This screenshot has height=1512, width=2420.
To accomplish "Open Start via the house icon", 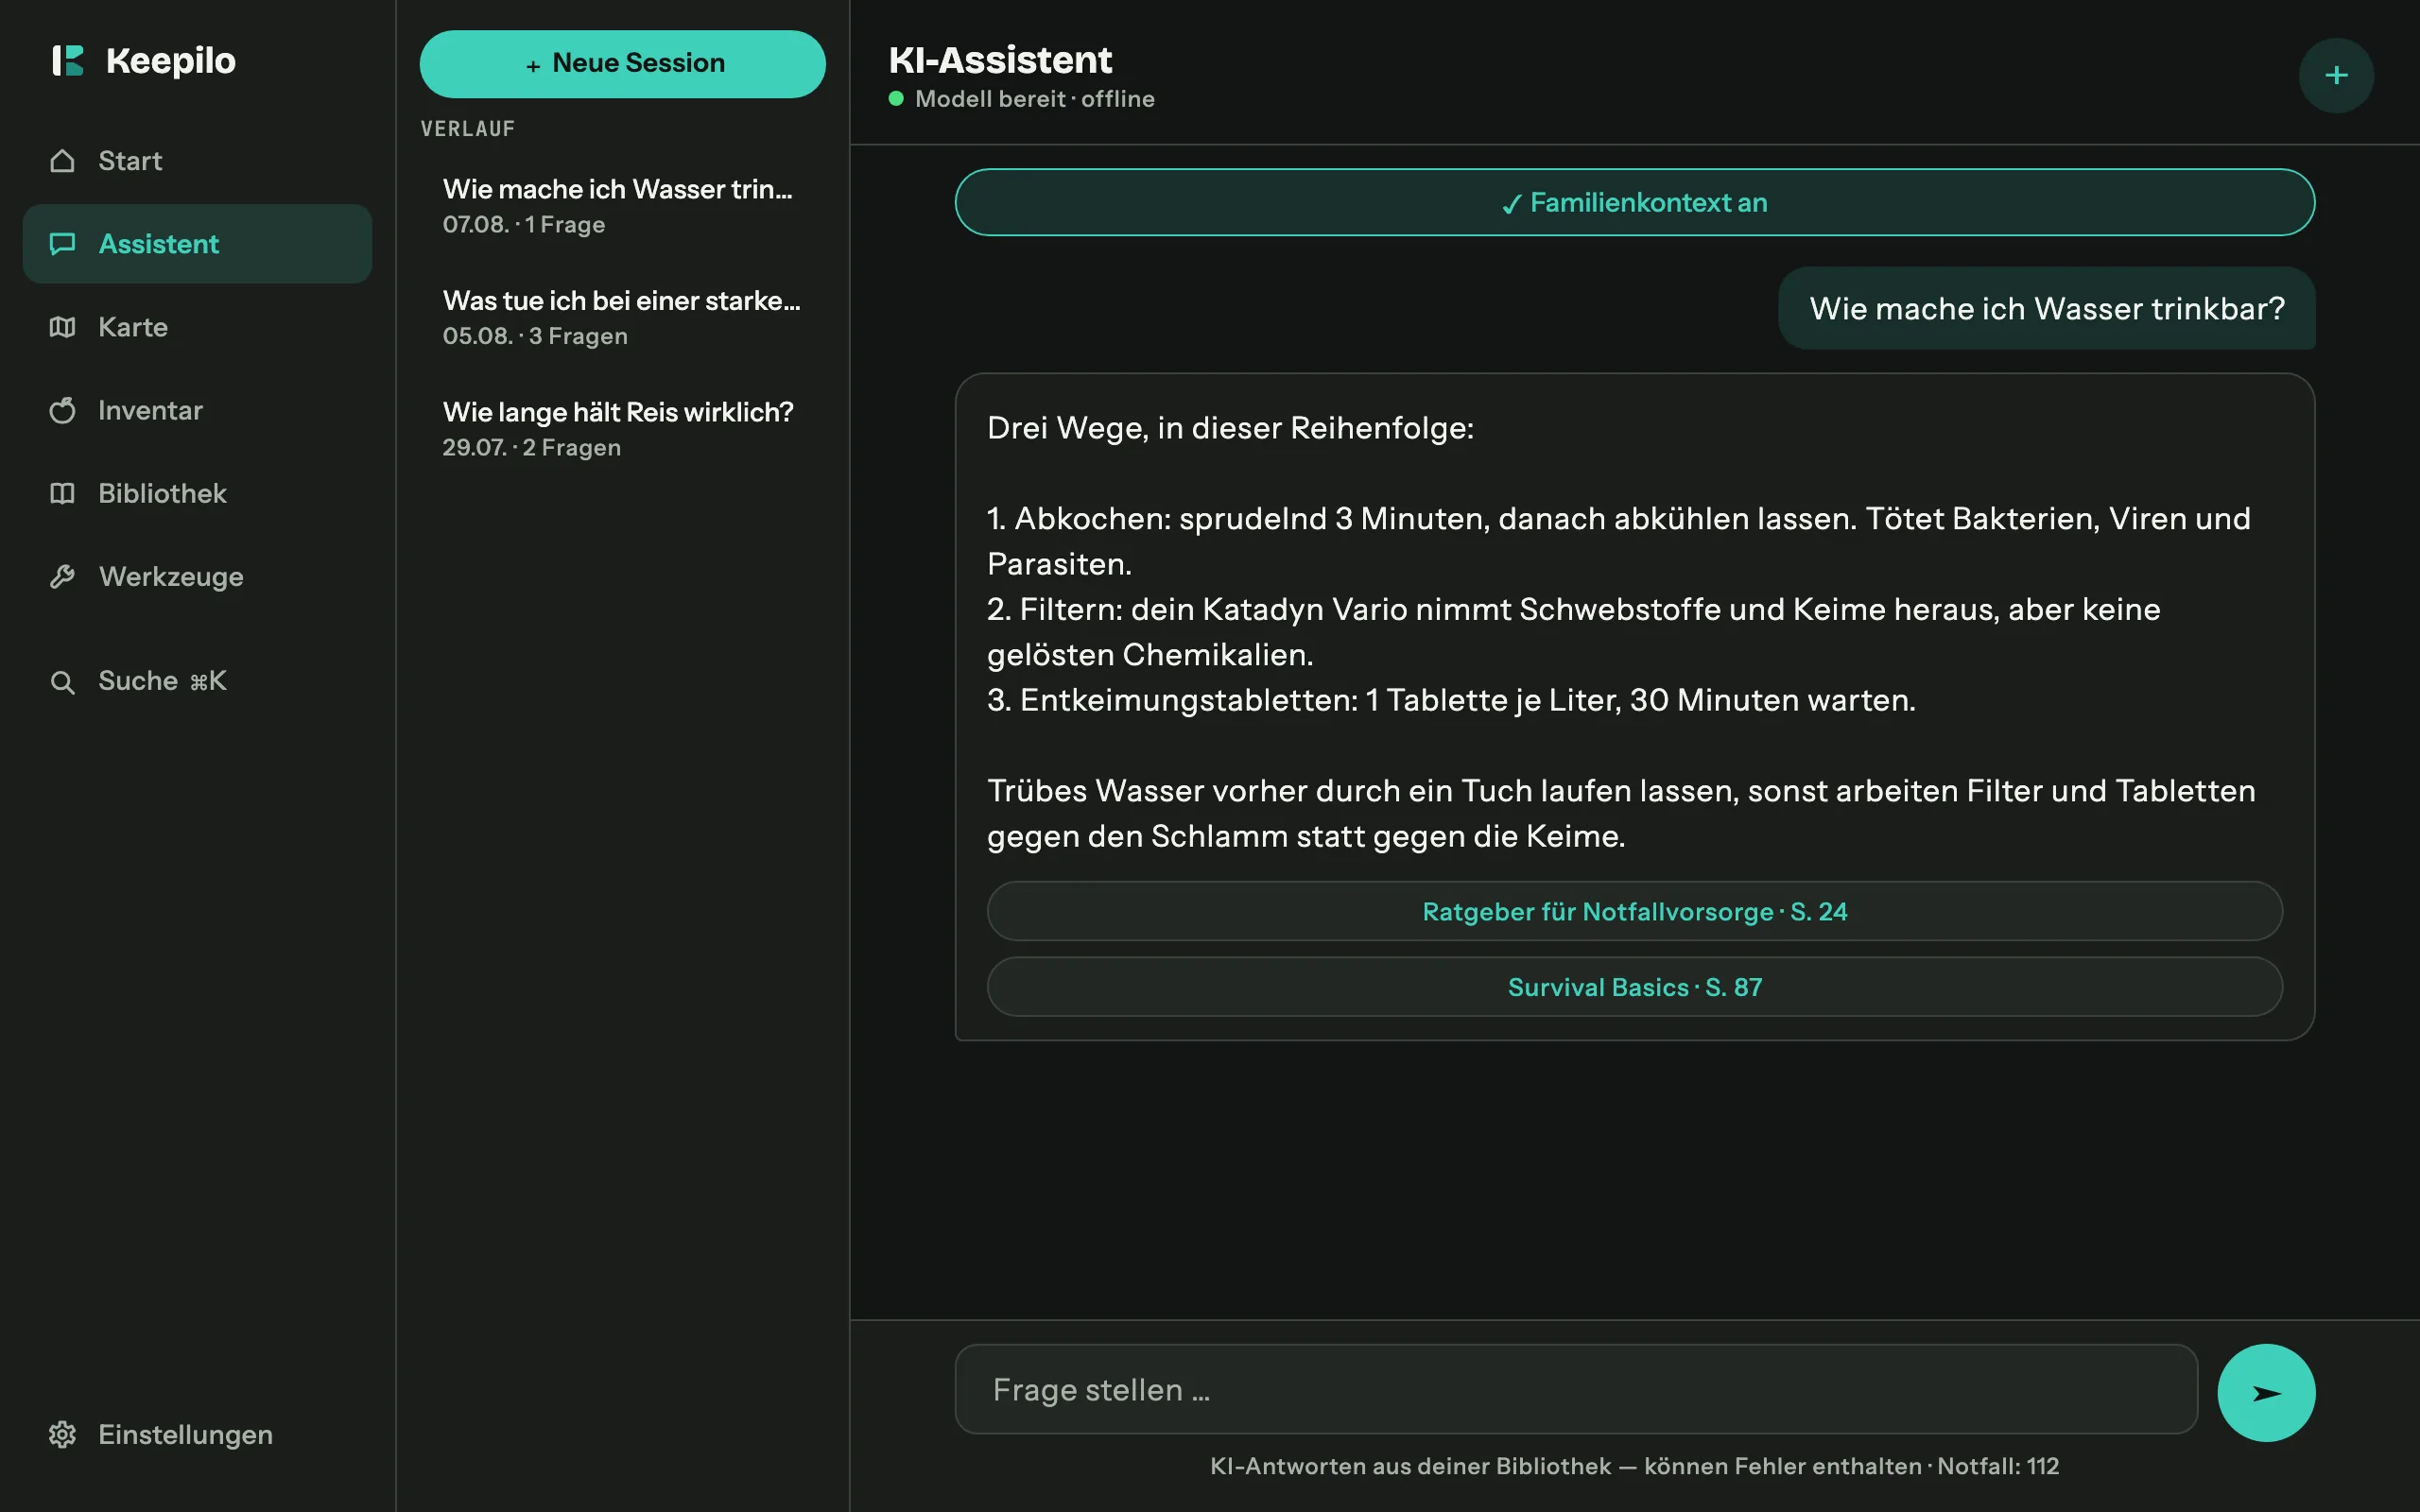I will pos(62,161).
